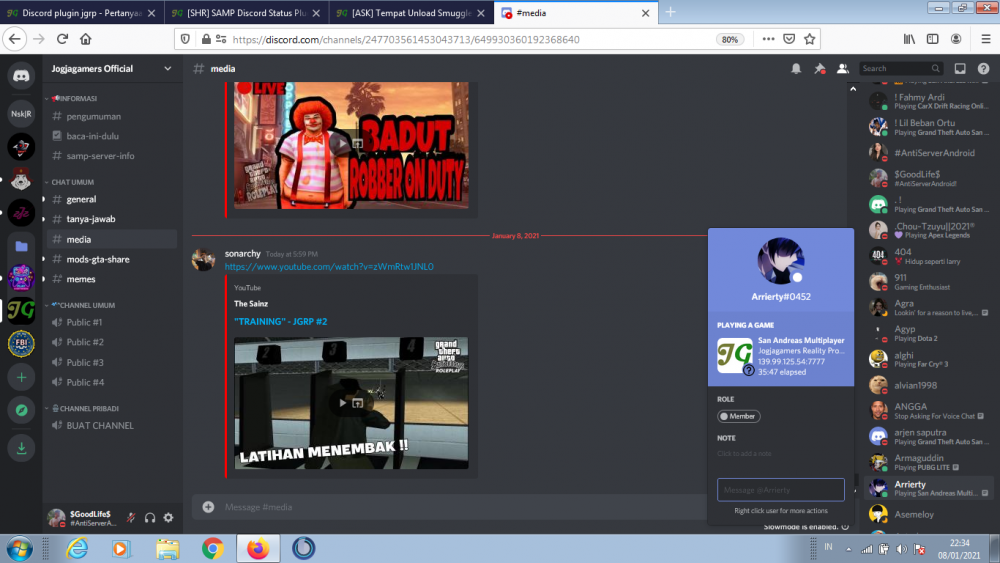Viewport: 1000px width, 563px height.
Task: Go to Firefox home page
Action: point(85,39)
